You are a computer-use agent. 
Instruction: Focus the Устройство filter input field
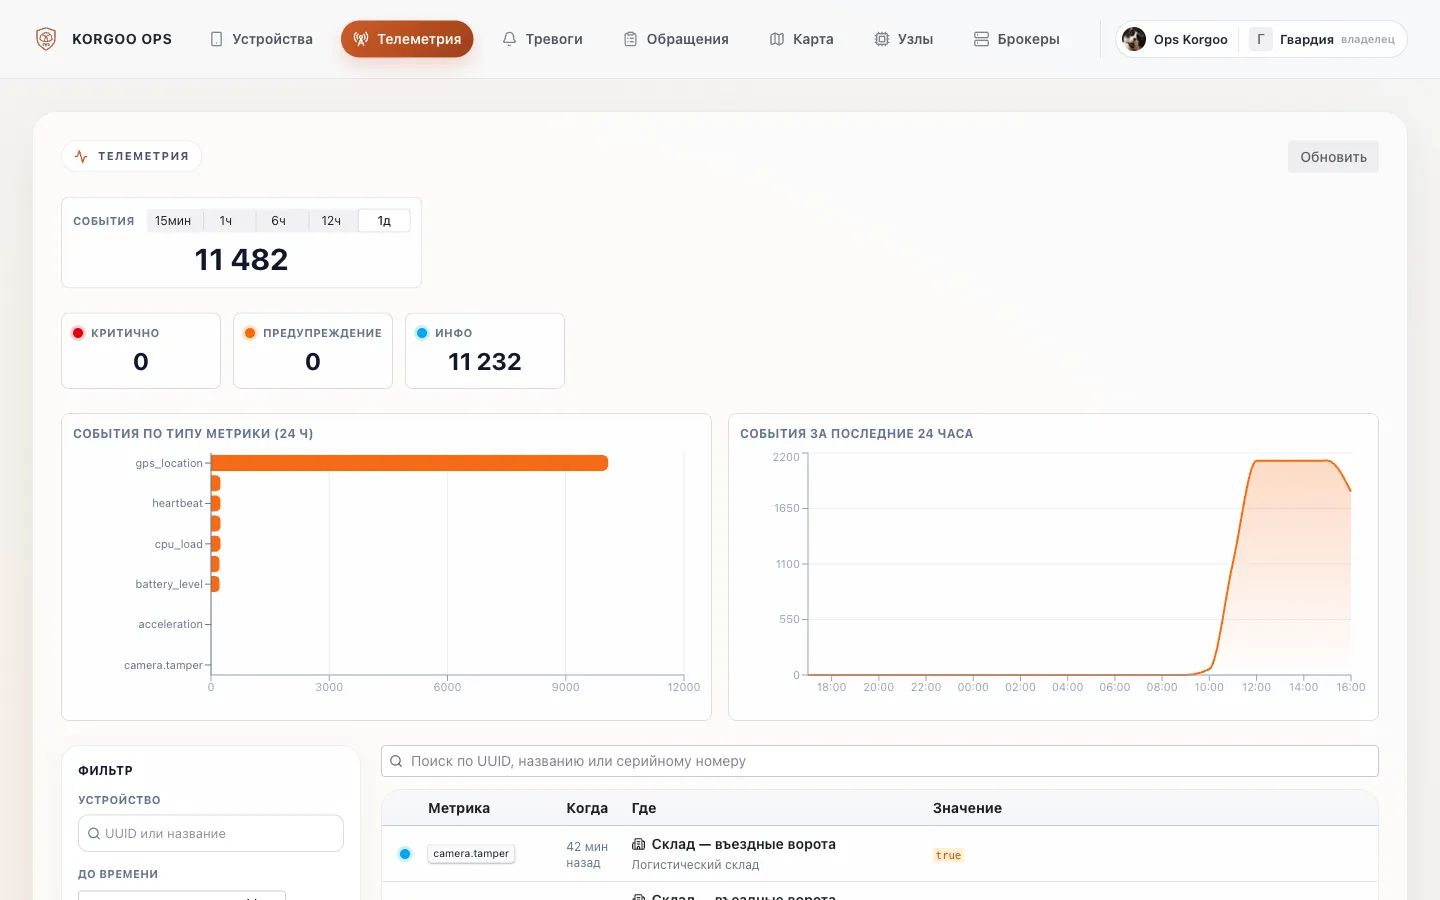coord(211,833)
